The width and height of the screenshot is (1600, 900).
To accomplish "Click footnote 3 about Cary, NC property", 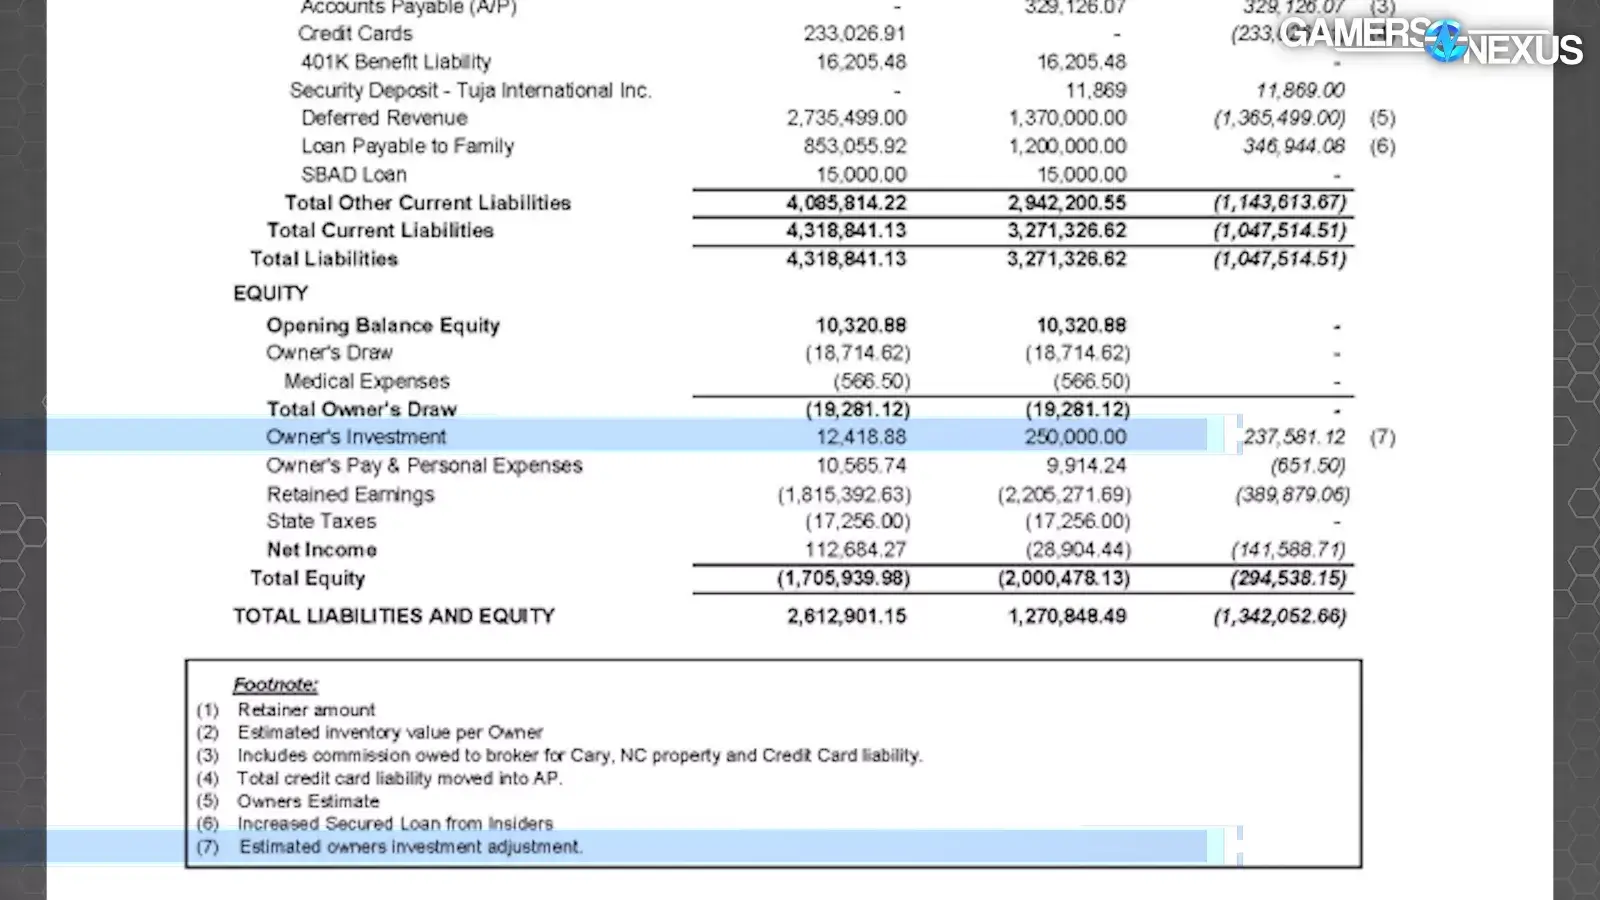I will click(579, 756).
